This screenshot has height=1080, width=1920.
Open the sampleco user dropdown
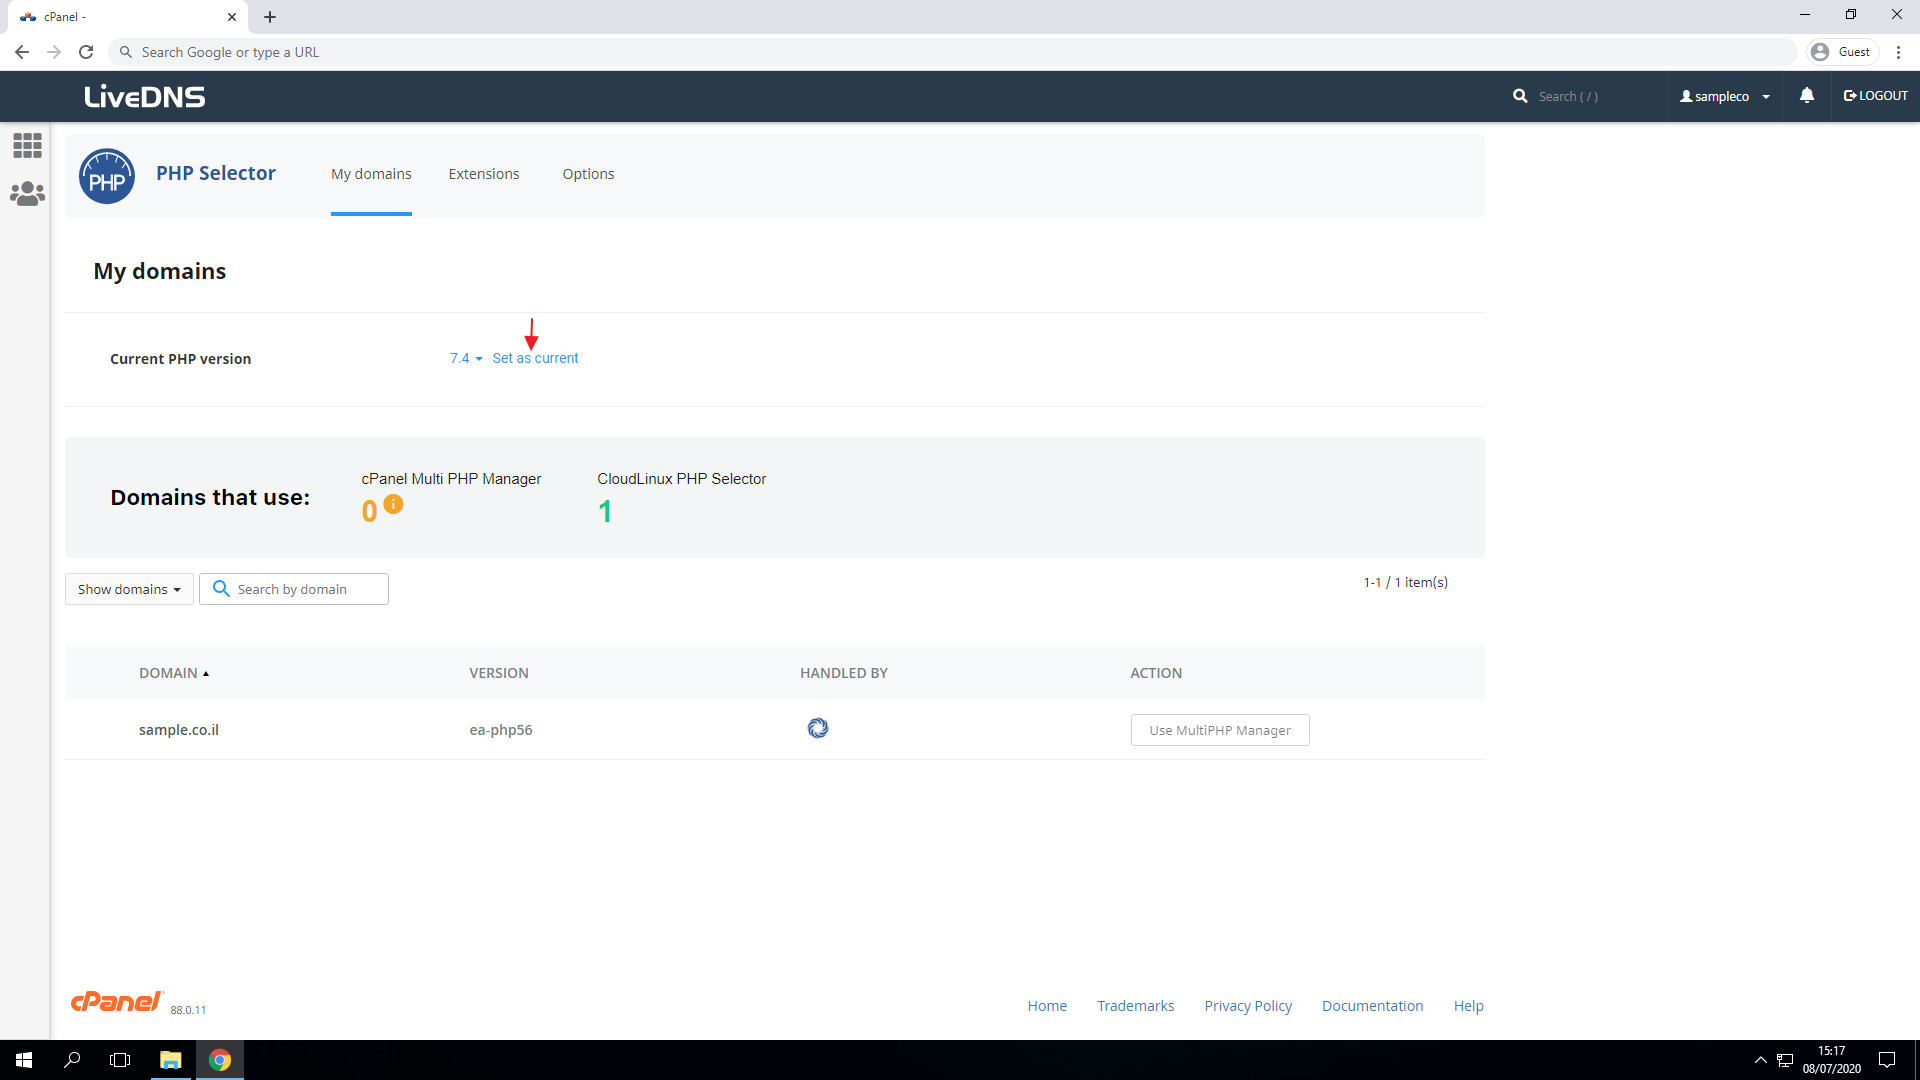pyautogui.click(x=1725, y=96)
